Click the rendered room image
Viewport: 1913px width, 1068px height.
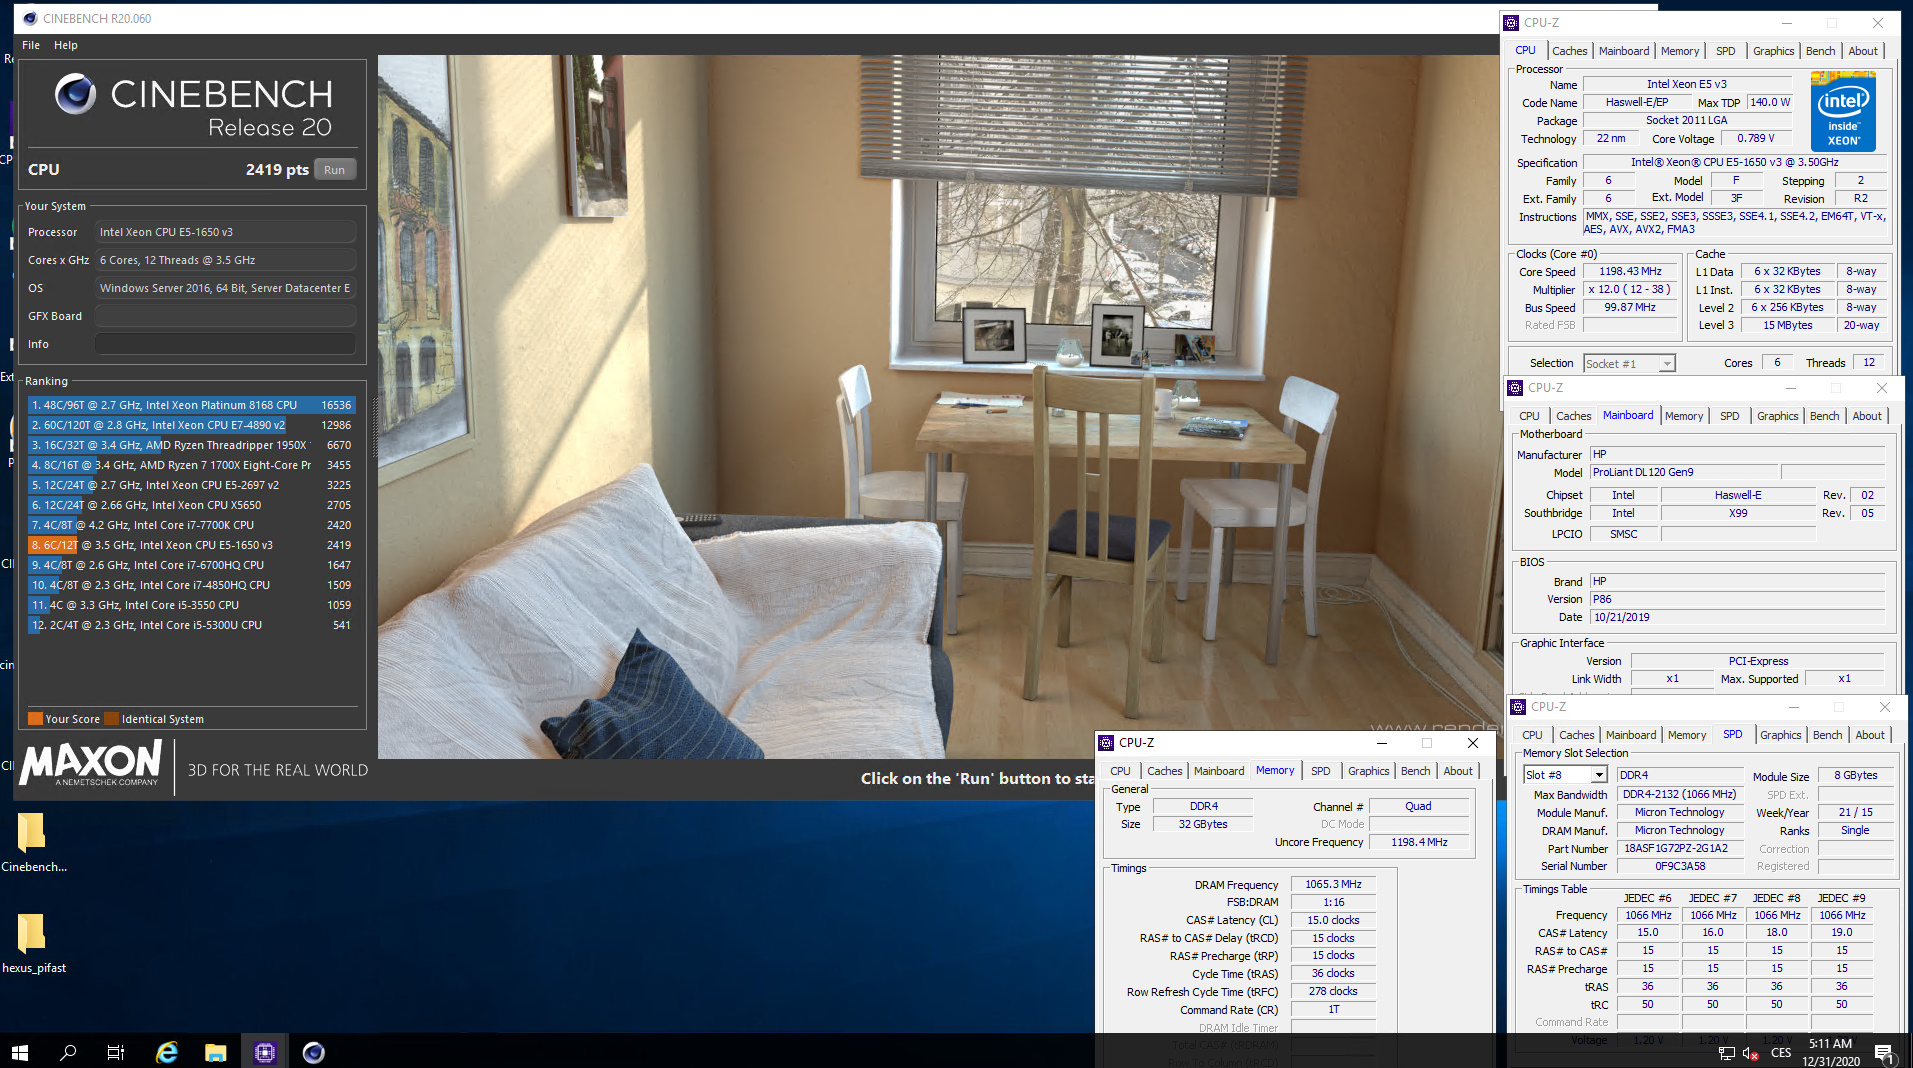(938, 406)
